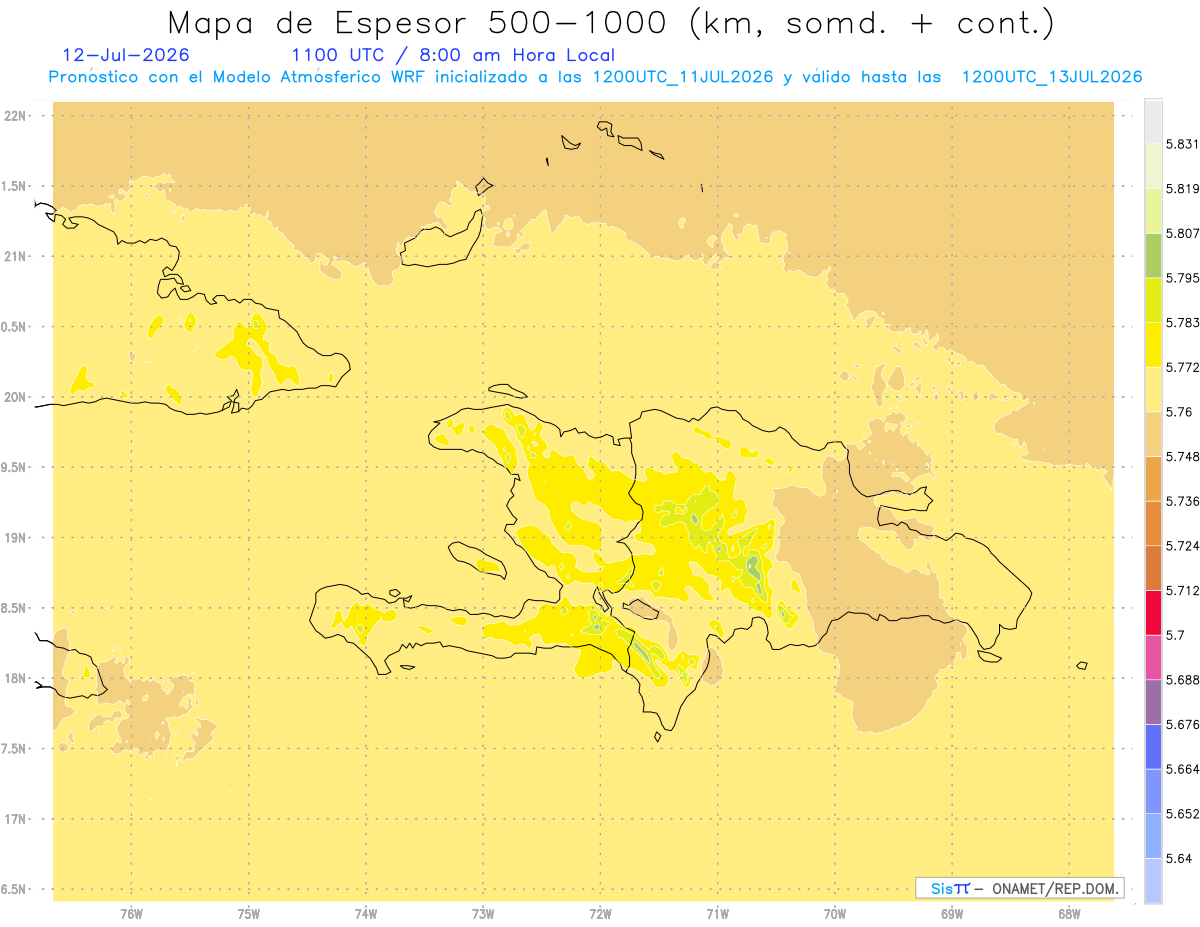This screenshot has width=1200, height=927.
Task: Click the longitude label '76W'
Action: (131, 915)
